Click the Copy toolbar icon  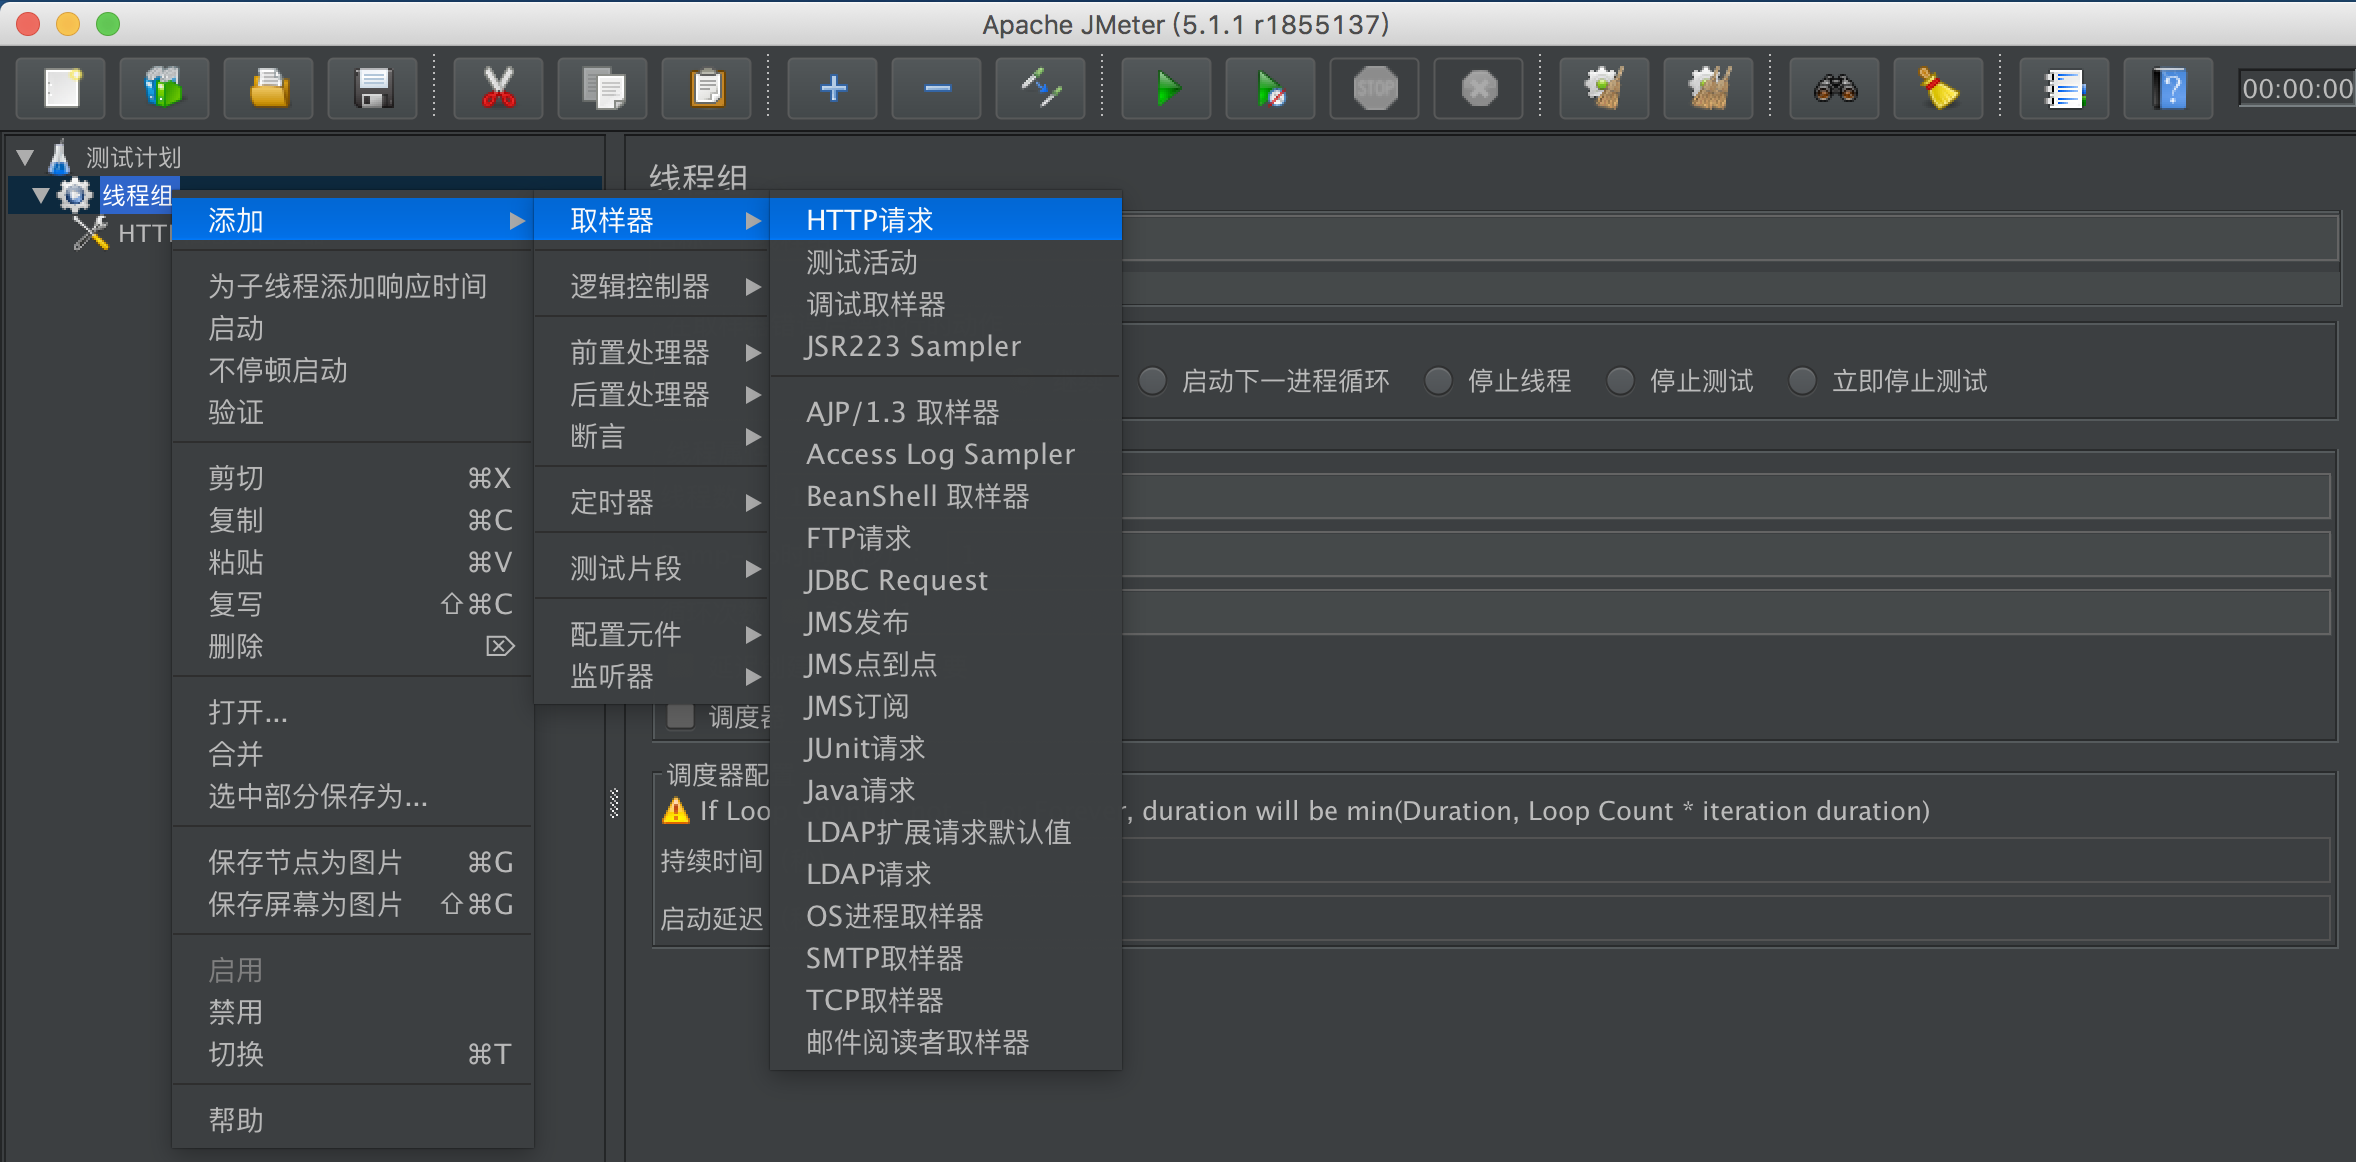coord(603,88)
